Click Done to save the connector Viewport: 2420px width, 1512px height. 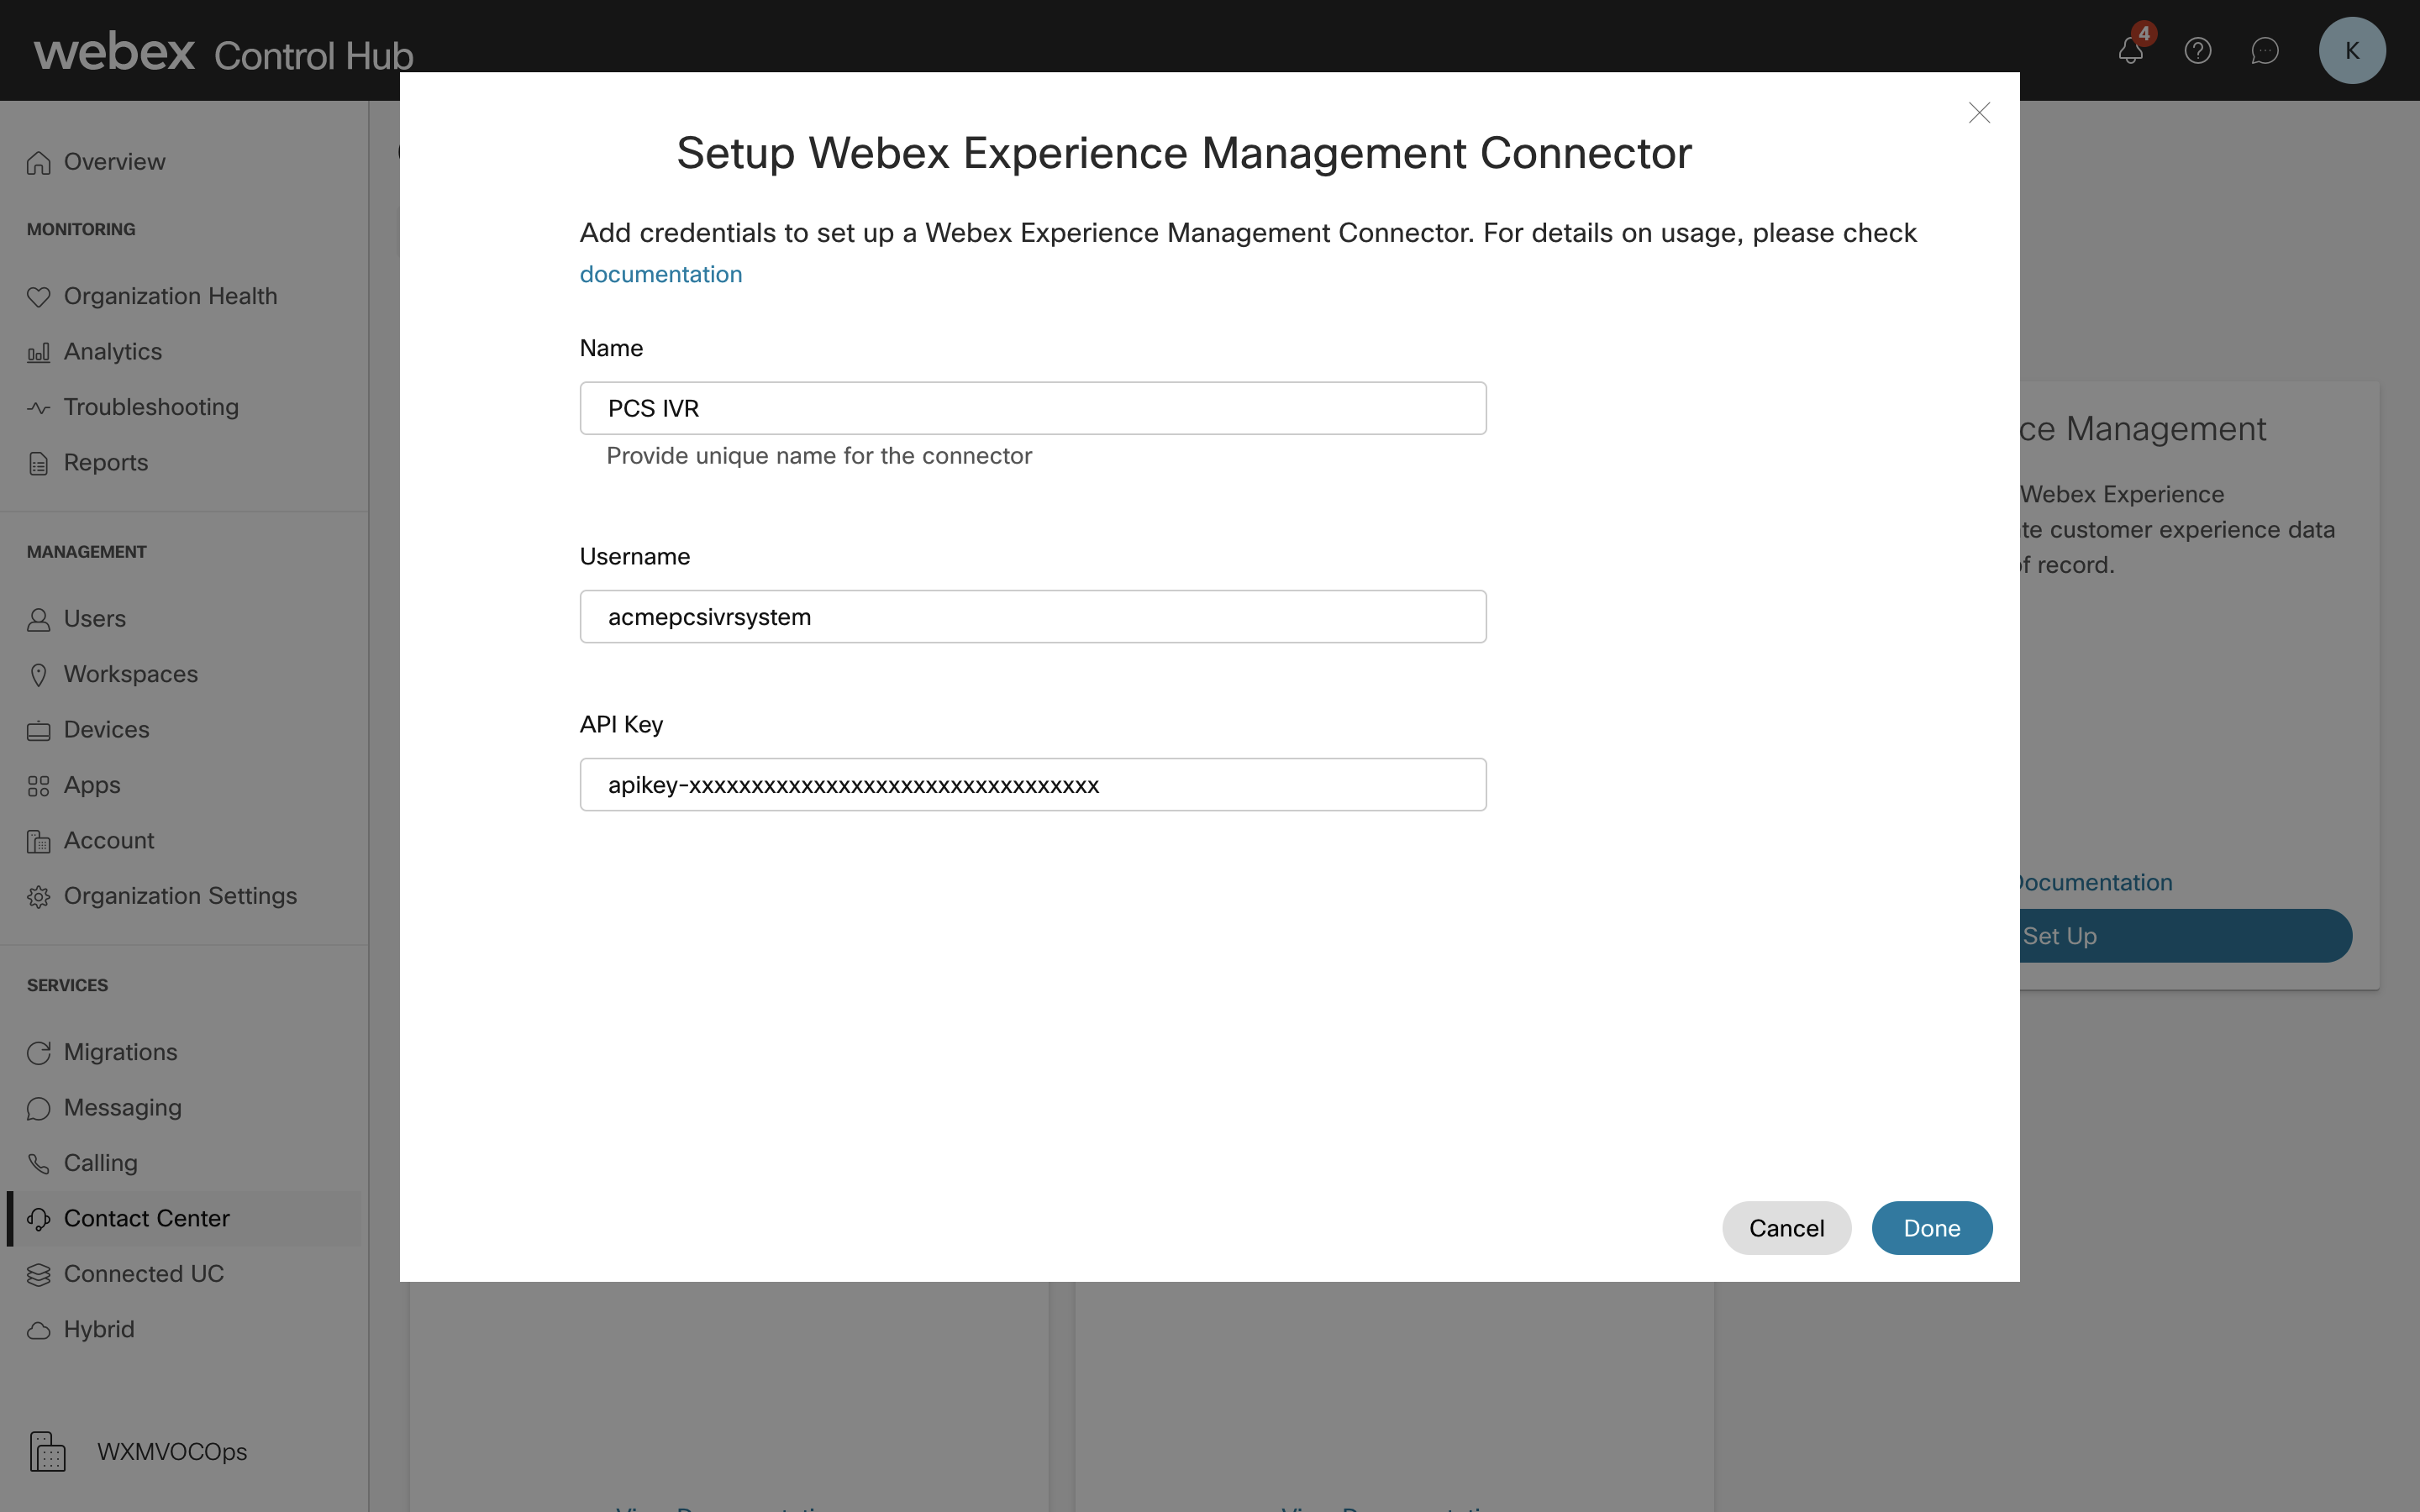pyautogui.click(x=1932, y=1228)
